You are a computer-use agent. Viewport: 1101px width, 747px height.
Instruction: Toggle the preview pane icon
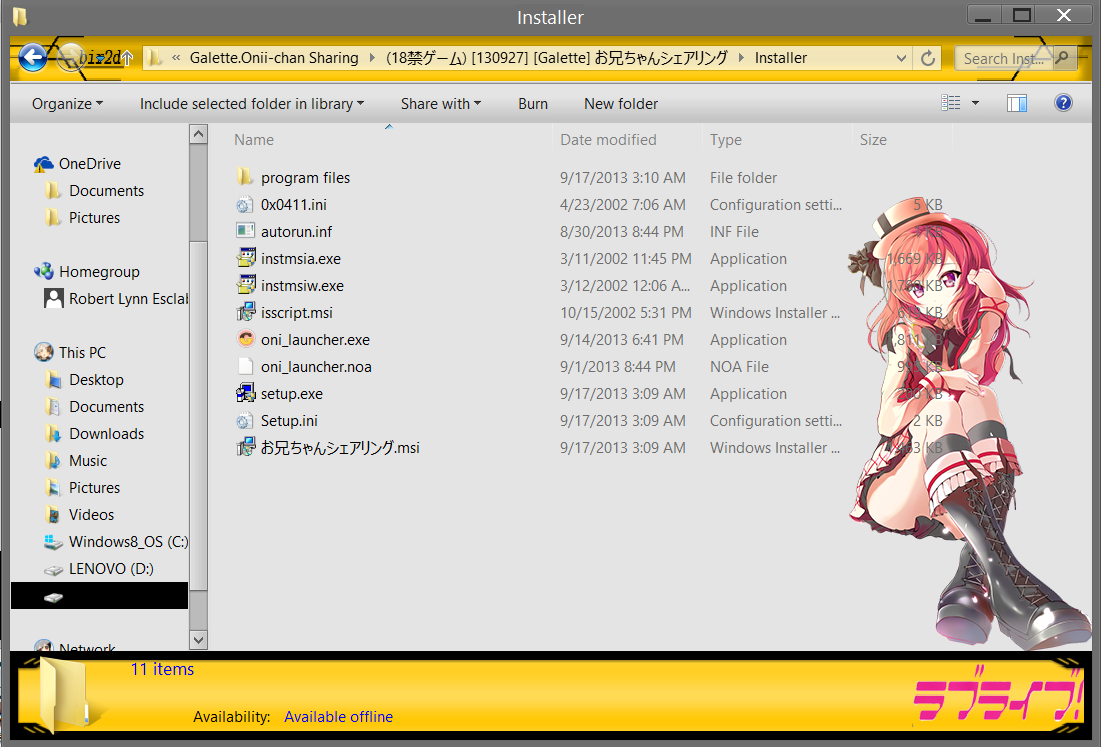pyautogui.click(x=1017, y=103)
